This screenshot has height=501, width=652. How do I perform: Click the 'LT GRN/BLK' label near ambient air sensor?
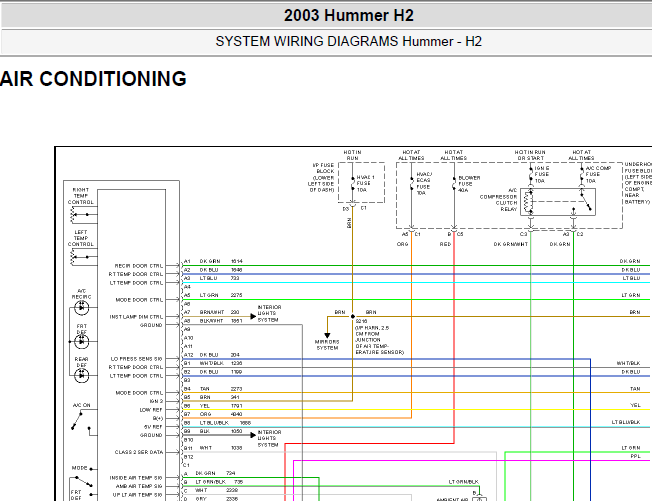point(464,482)
